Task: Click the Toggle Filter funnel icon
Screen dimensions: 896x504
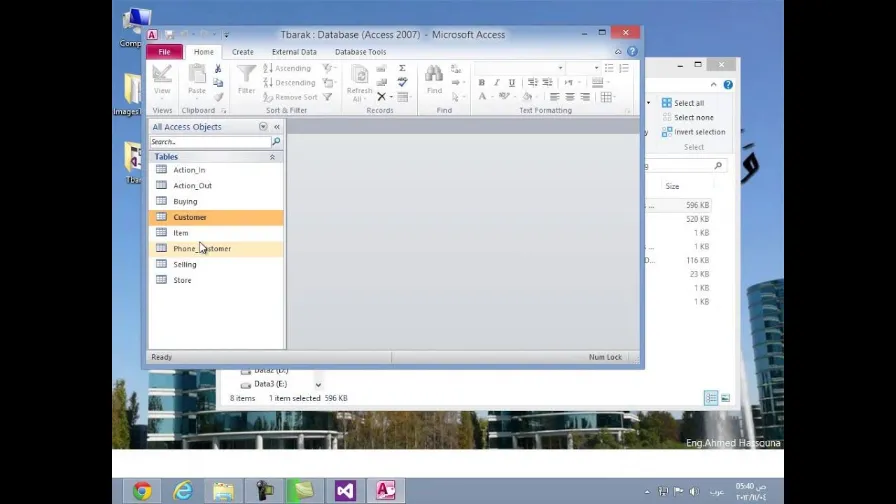Action: (327, 97)
